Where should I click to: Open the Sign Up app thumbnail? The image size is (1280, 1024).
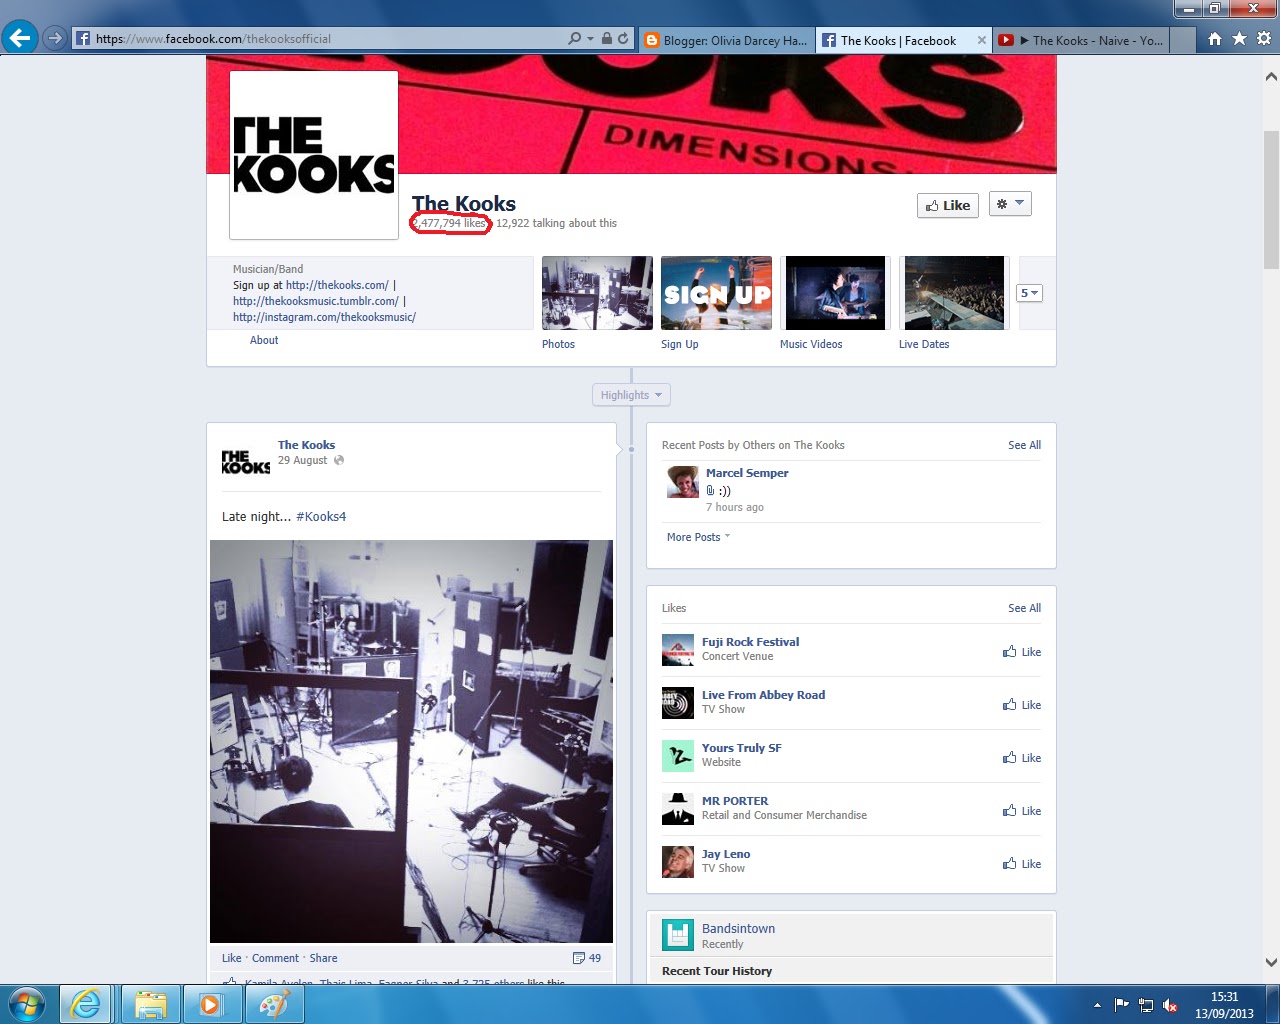pos(716,293)
